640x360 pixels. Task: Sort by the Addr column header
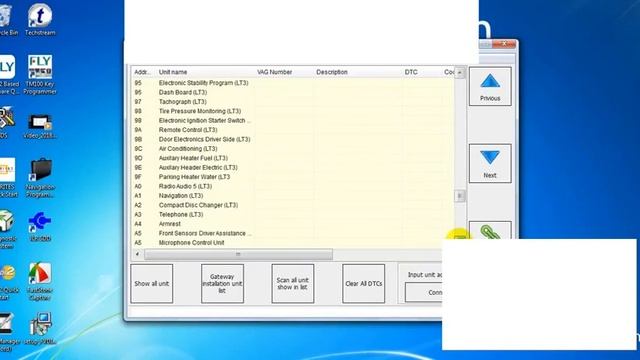[x=142, y=72]
